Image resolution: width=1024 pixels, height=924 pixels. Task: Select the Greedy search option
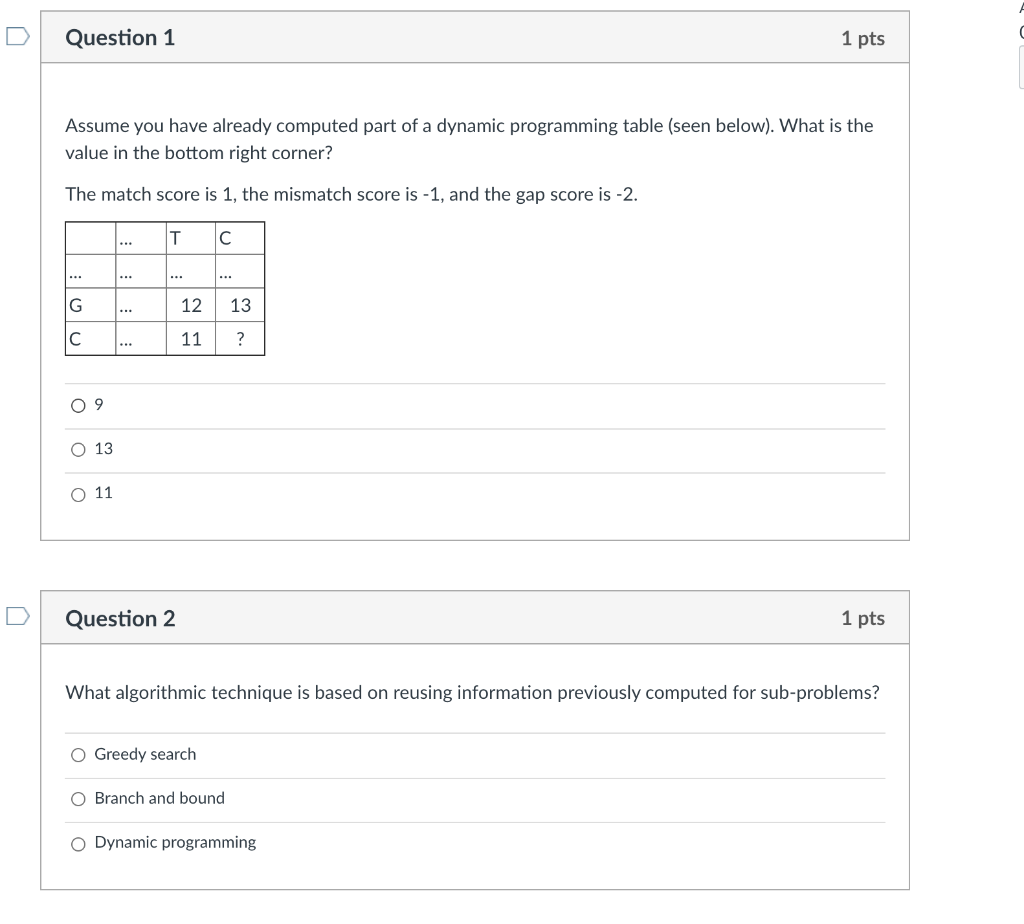(x=78, y=755)
